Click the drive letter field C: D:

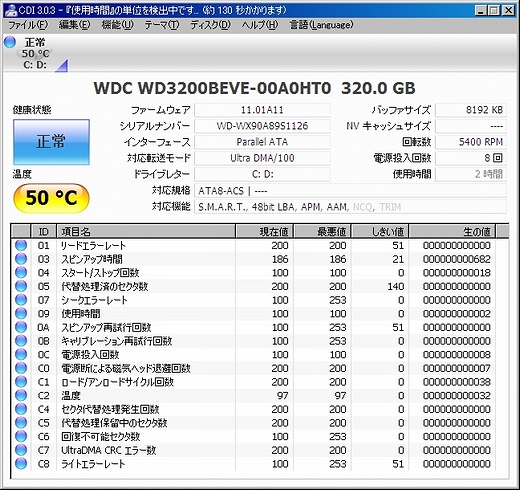click(262, 174)
